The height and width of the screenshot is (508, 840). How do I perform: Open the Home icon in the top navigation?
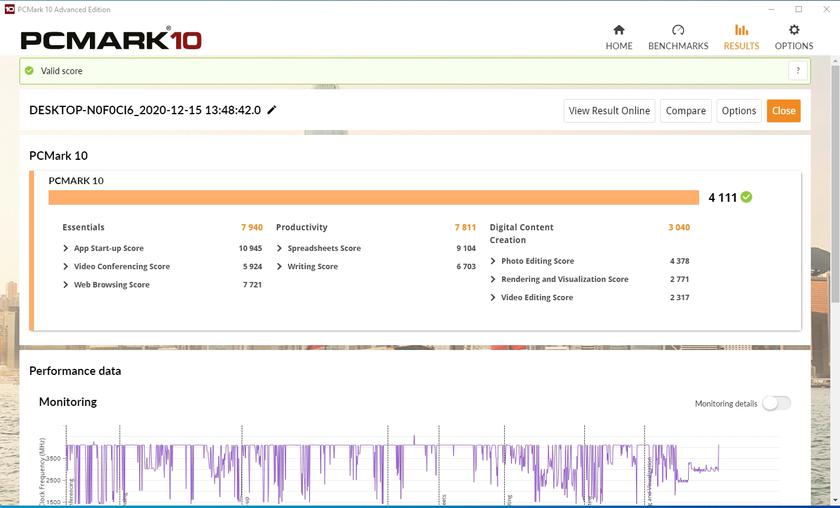click(619, 30)
